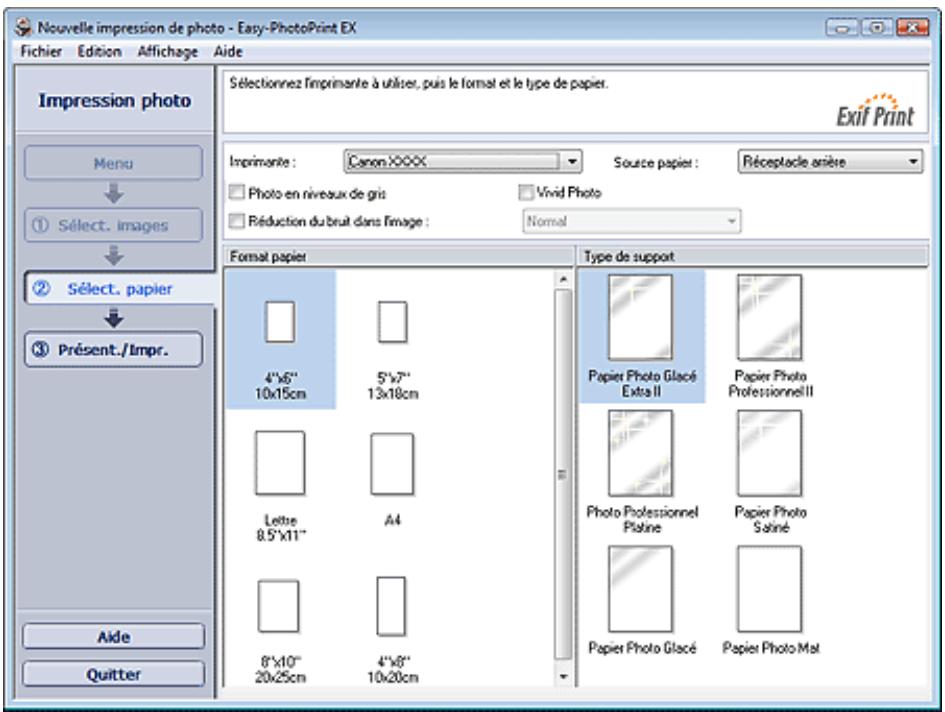Go to the Menu step button
Screen dimensions: 945x712
click(x=113, y=163)
